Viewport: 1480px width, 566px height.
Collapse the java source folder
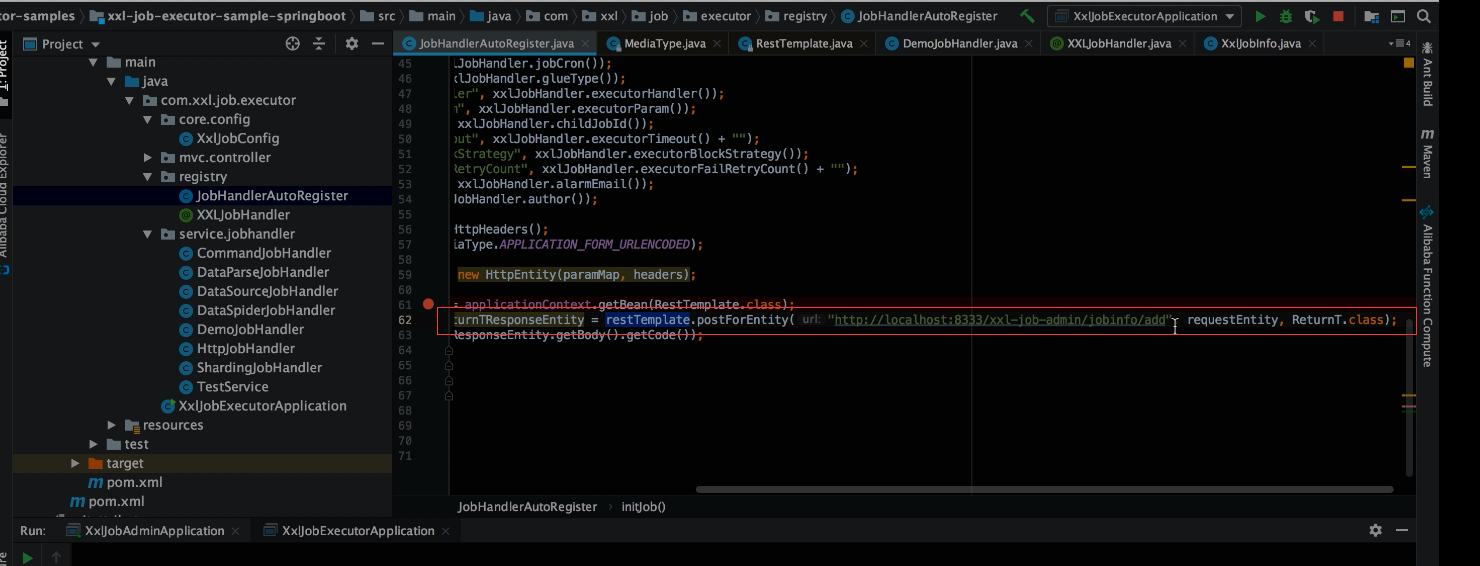coord(111,81)
